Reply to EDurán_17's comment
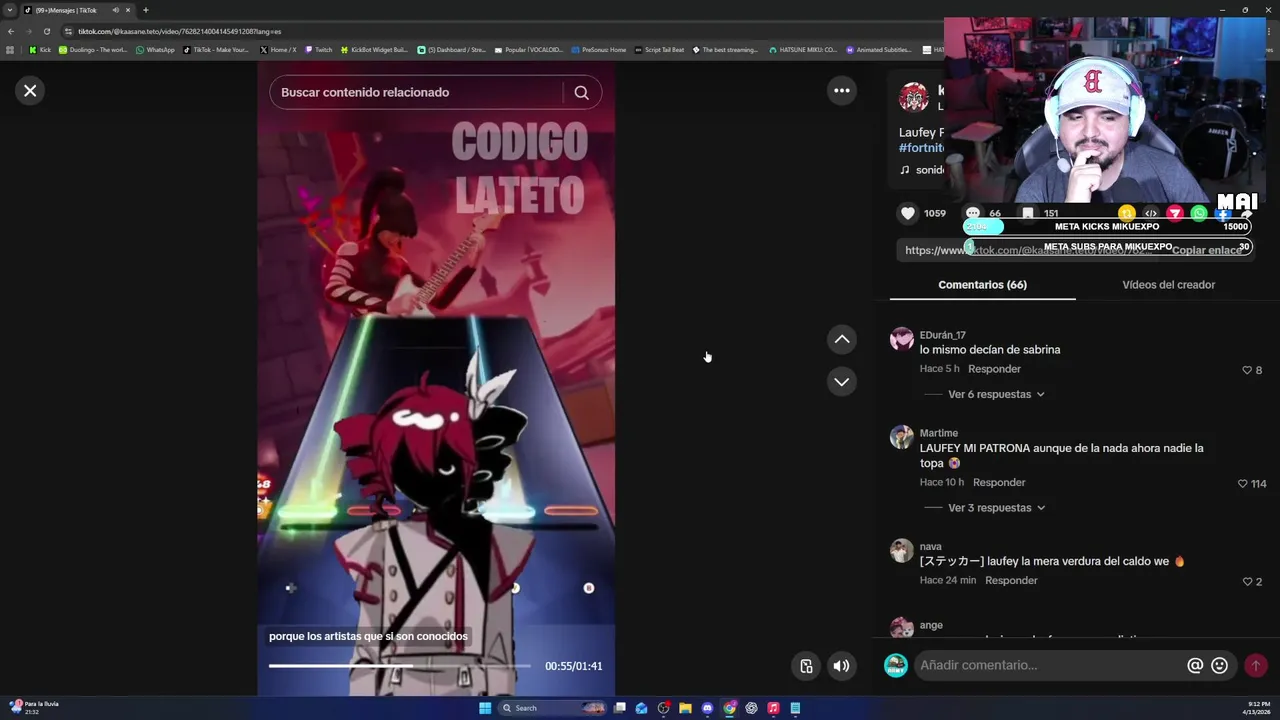1280x720 pixels. [994, 369]
